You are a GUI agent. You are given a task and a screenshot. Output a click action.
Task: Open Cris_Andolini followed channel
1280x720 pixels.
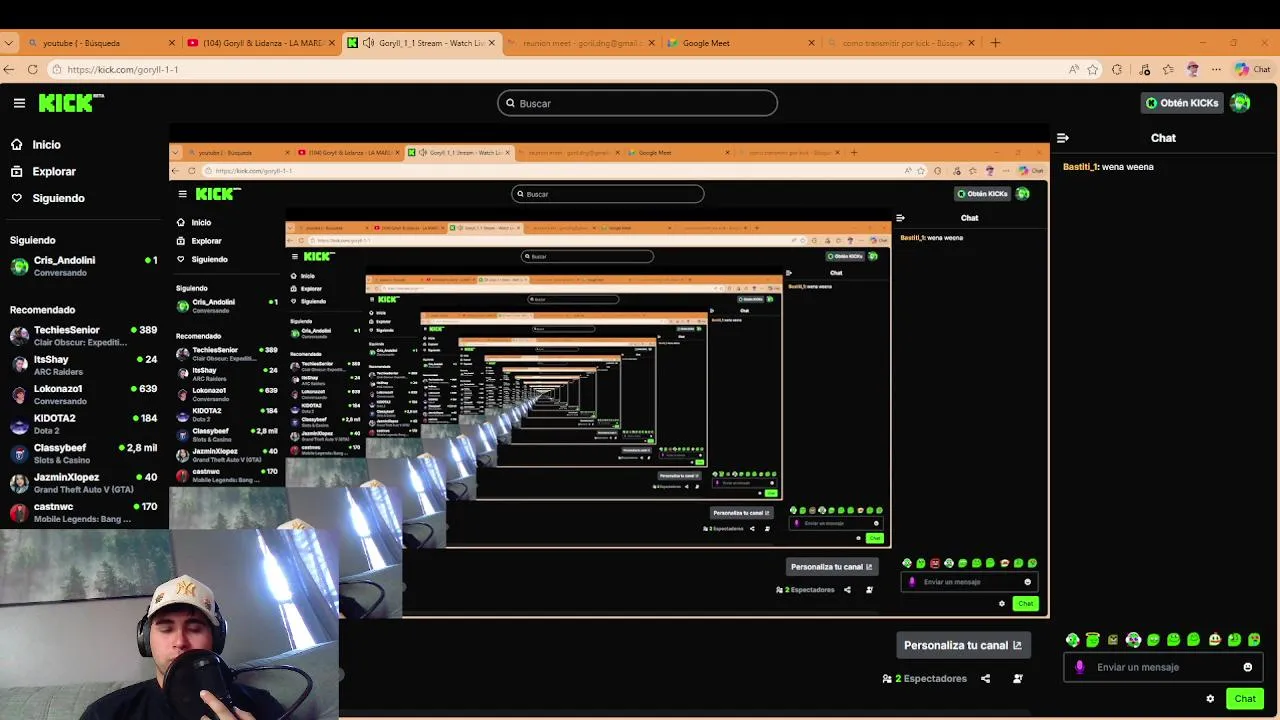pos(83,266)
